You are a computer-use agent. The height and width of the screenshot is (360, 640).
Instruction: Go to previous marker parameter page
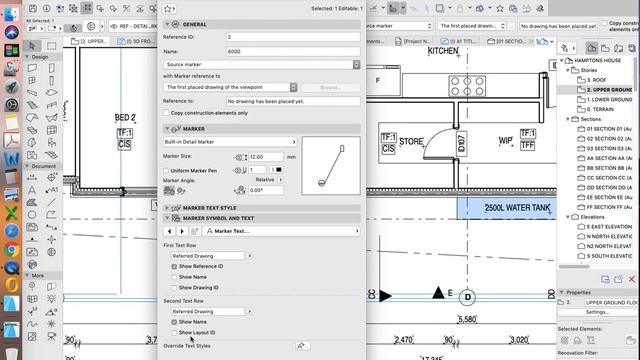click(x=169, y=231)
